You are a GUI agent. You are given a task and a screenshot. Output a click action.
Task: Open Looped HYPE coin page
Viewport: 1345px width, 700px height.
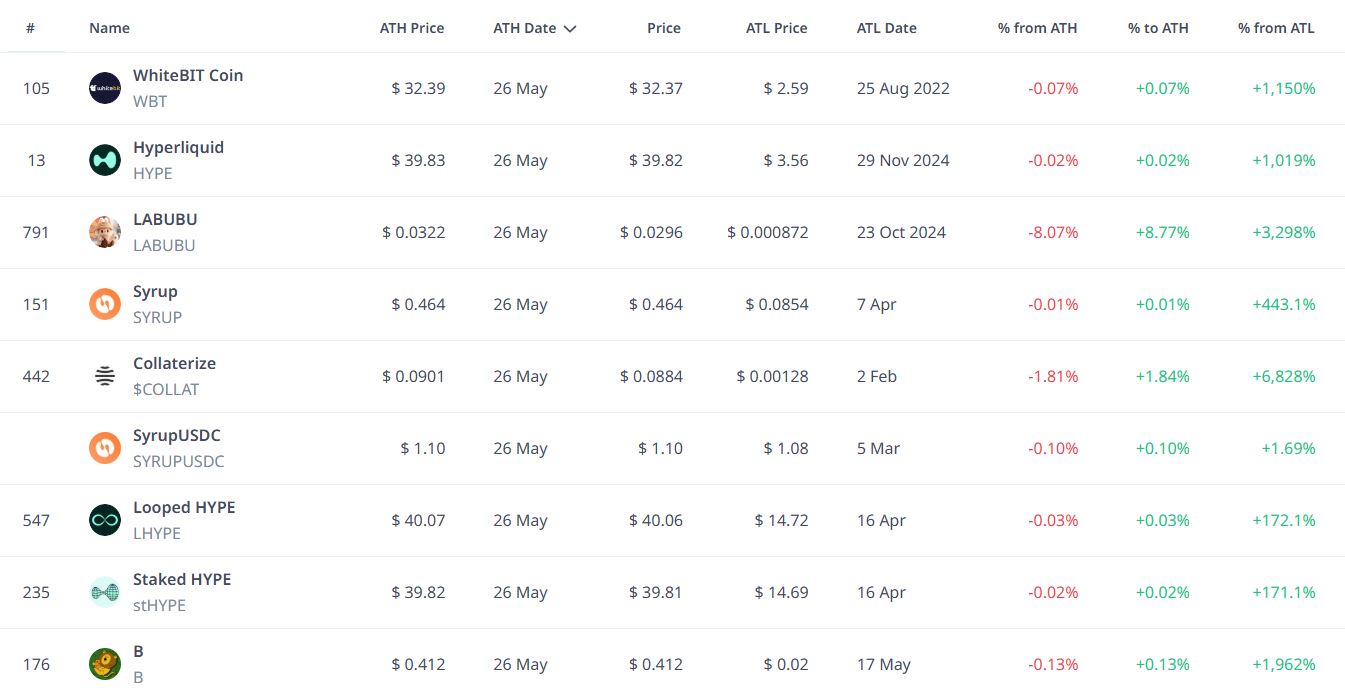pos(184,507)
